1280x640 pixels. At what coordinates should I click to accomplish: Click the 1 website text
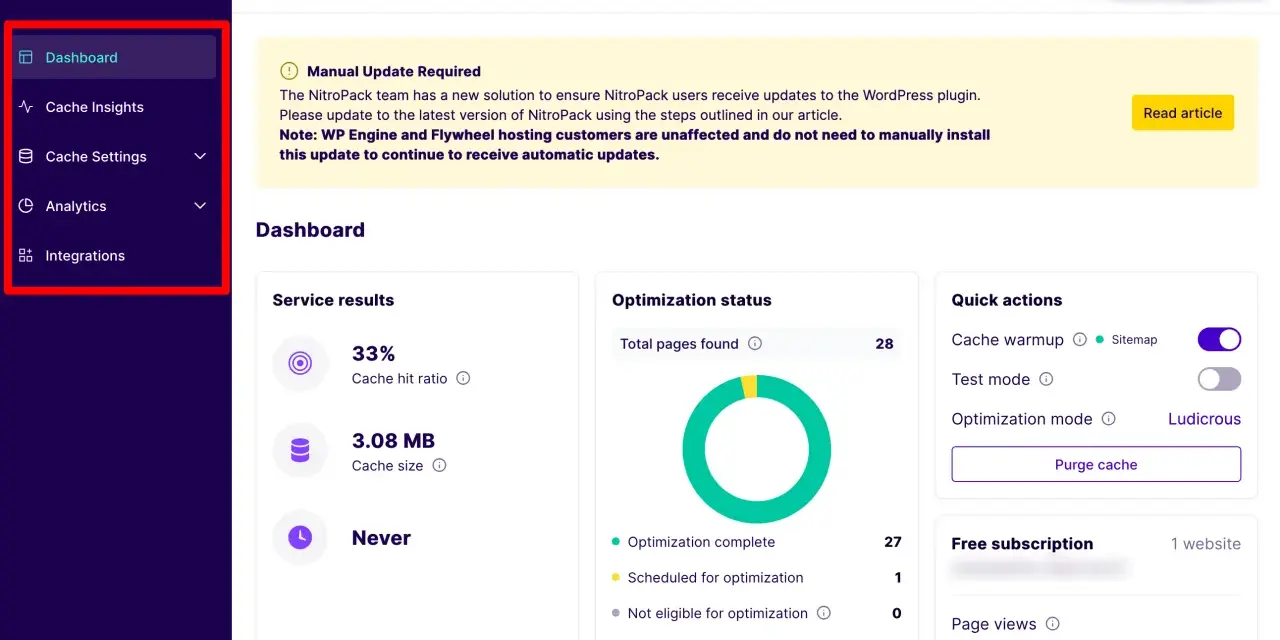coord(1206,544)
